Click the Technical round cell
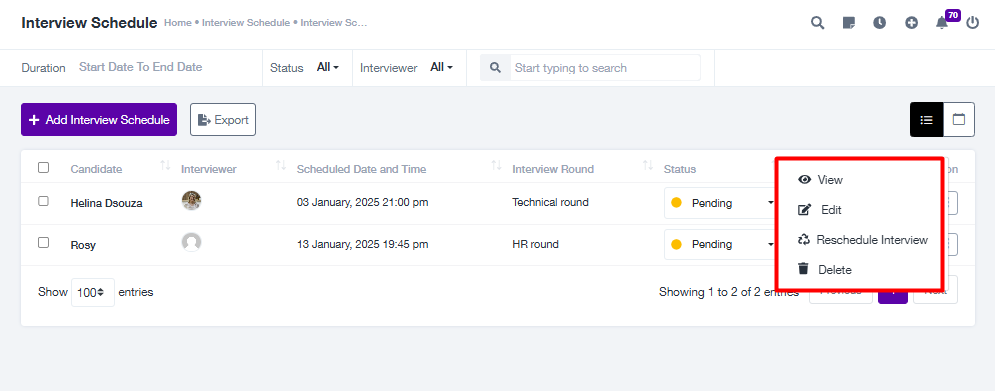This screenshot has height=391, width=995. [550, 202]
